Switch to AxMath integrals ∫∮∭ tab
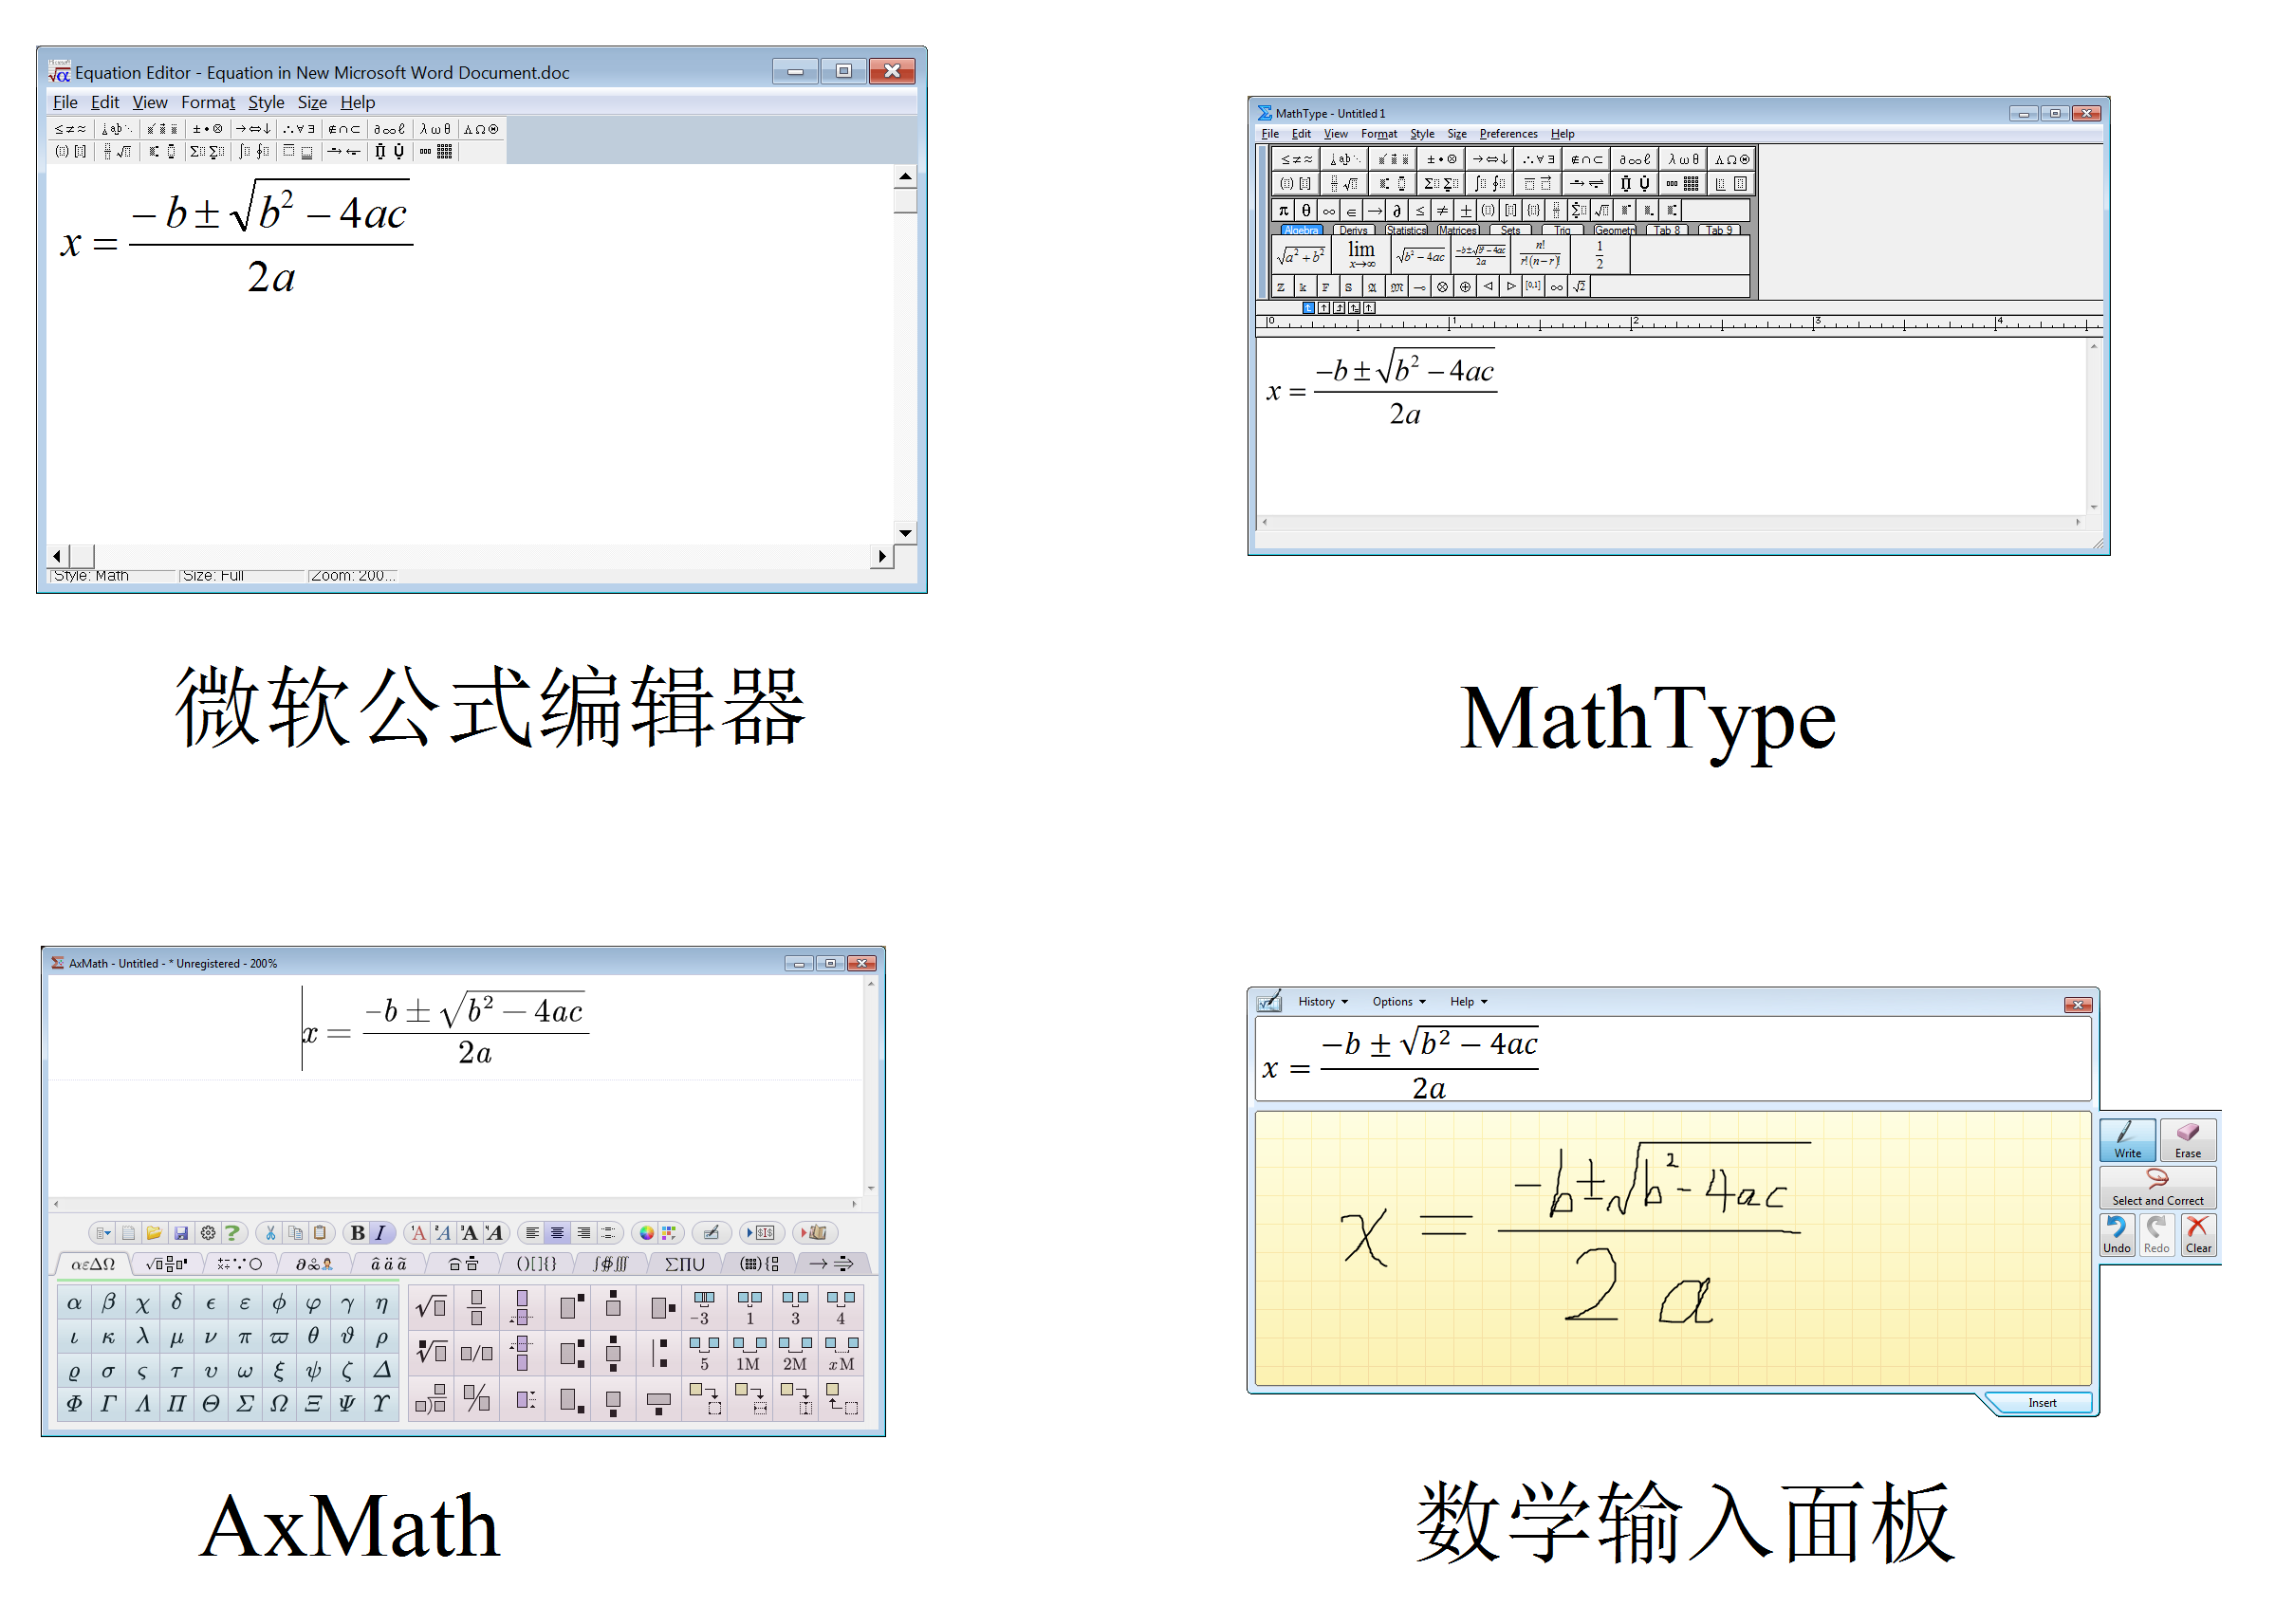The height and width of the screenshot is (1624, 2275). pos(610,1264)
